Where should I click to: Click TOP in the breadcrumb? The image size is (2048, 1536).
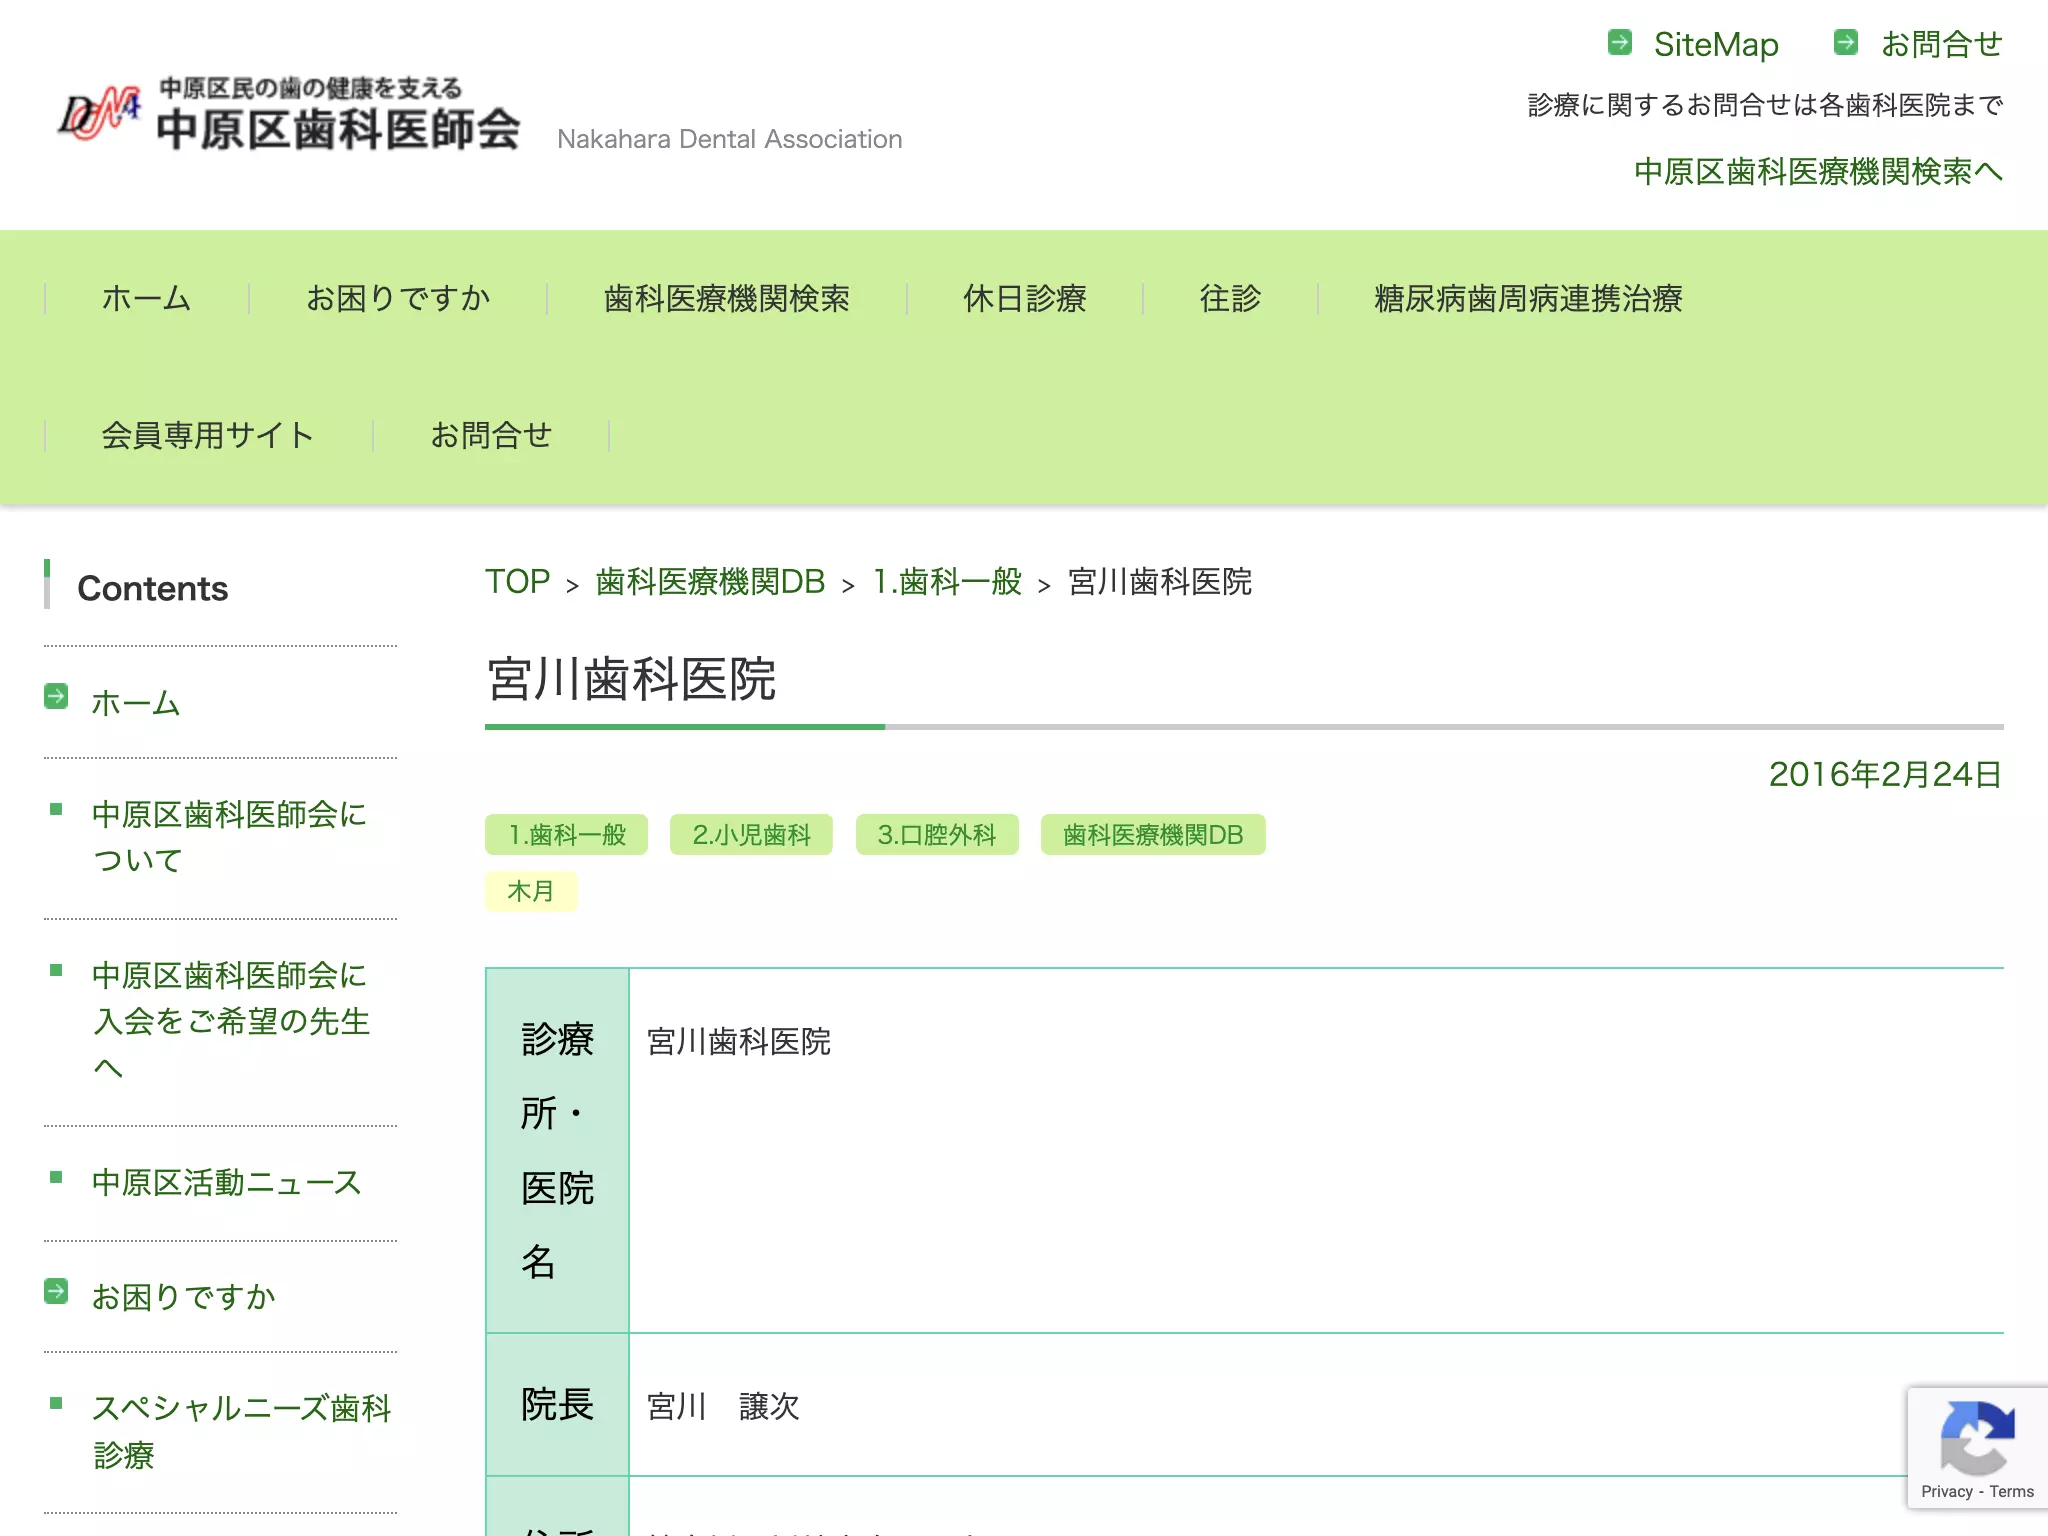(x=518, y=581)
